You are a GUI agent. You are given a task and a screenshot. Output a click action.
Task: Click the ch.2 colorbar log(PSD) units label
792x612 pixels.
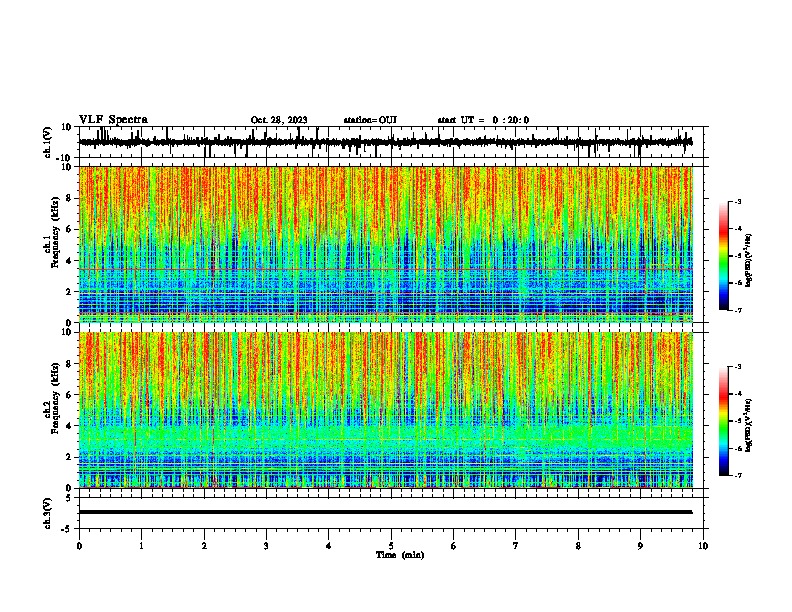[x=748, y=425]
